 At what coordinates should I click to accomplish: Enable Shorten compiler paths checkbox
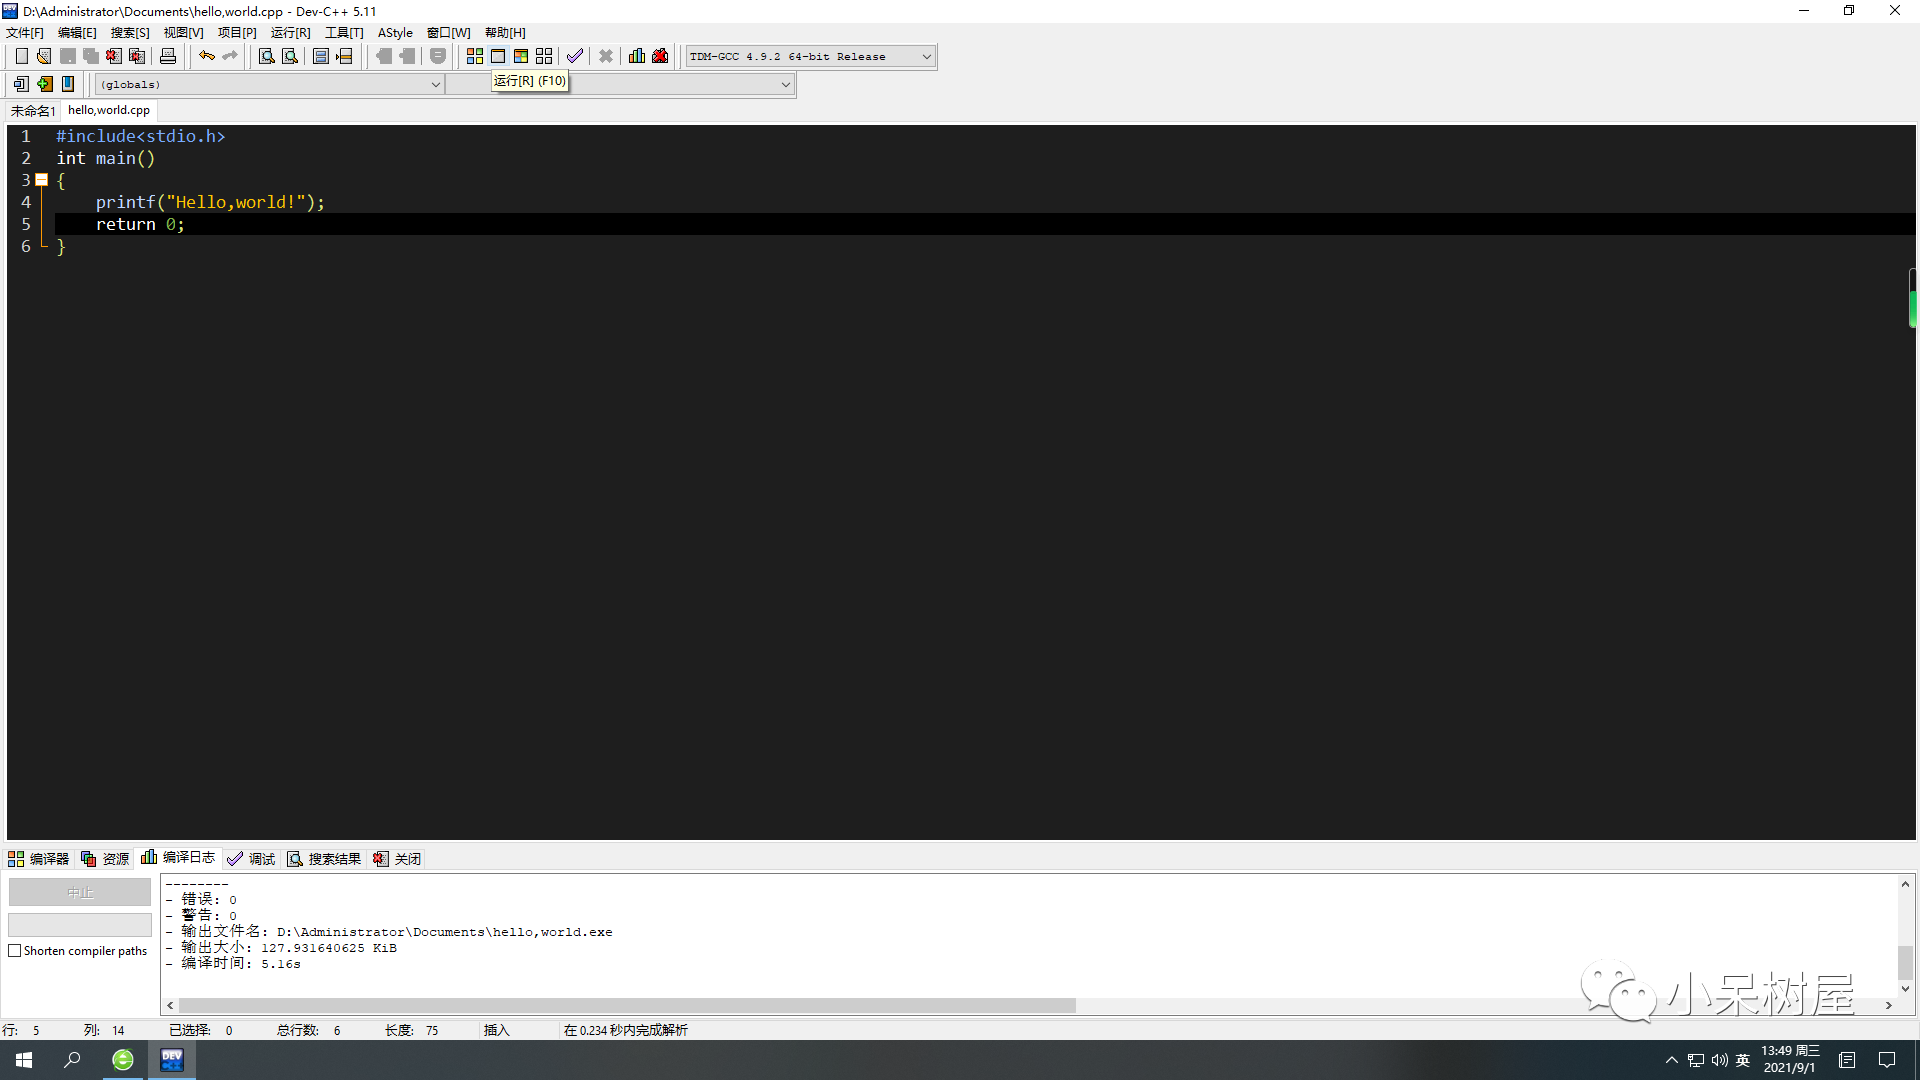(x=15, y=951)
